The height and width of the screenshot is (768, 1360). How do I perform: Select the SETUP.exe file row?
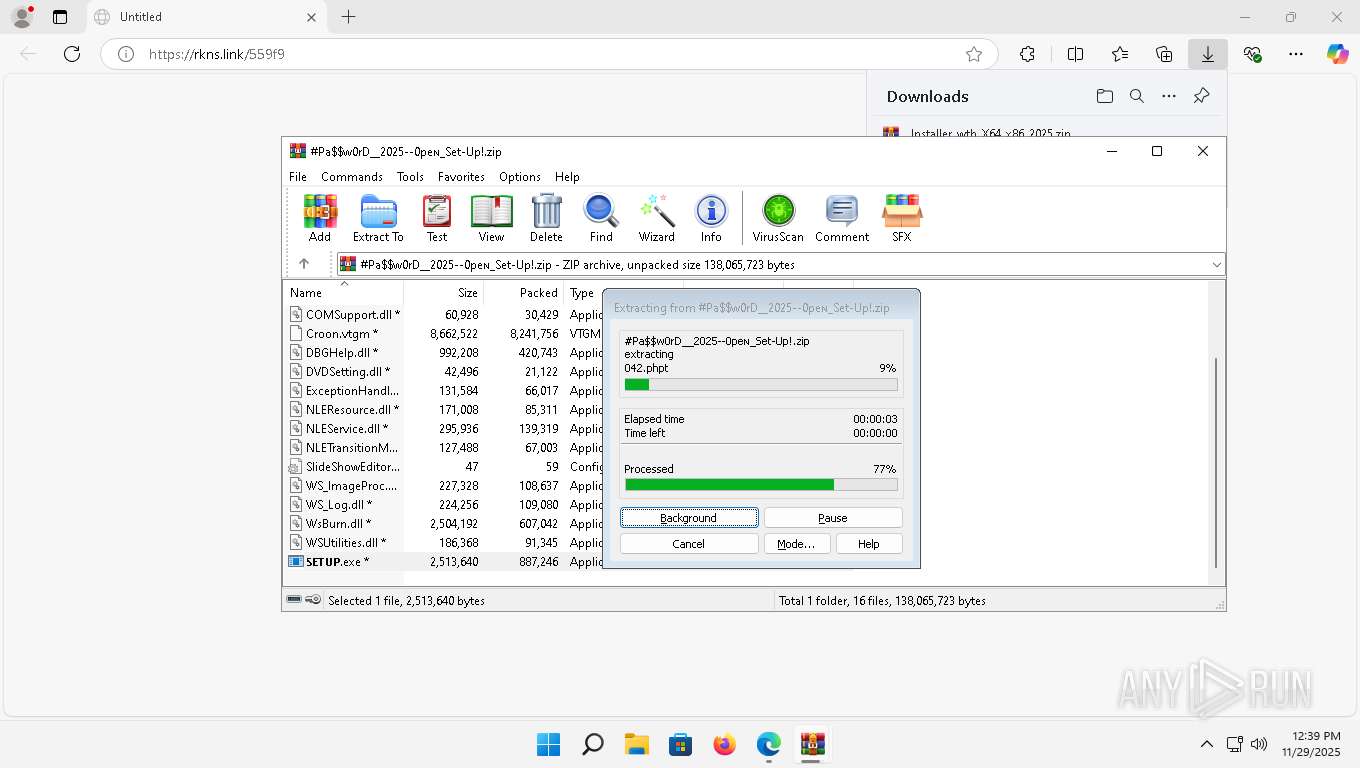coord(445,562)
